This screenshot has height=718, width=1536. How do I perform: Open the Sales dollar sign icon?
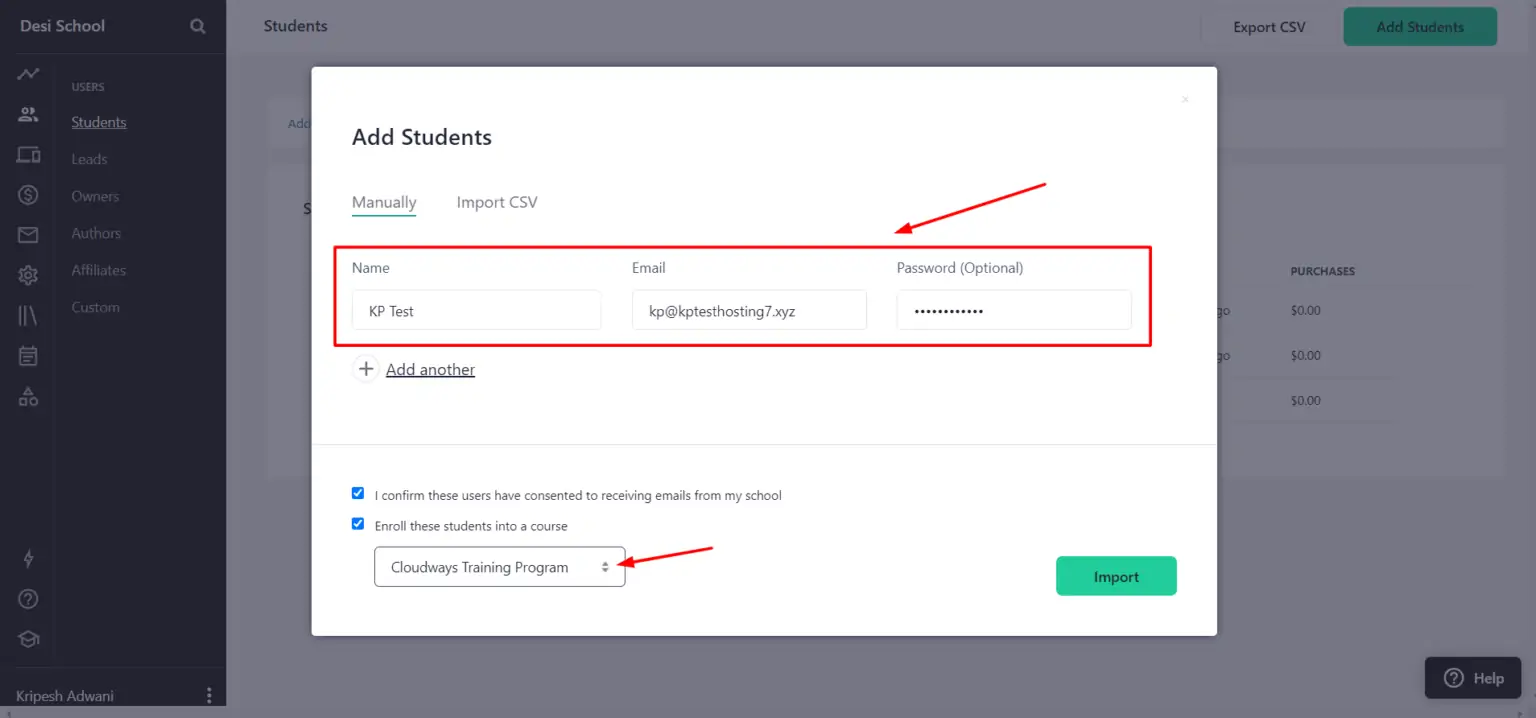[28, 195]
